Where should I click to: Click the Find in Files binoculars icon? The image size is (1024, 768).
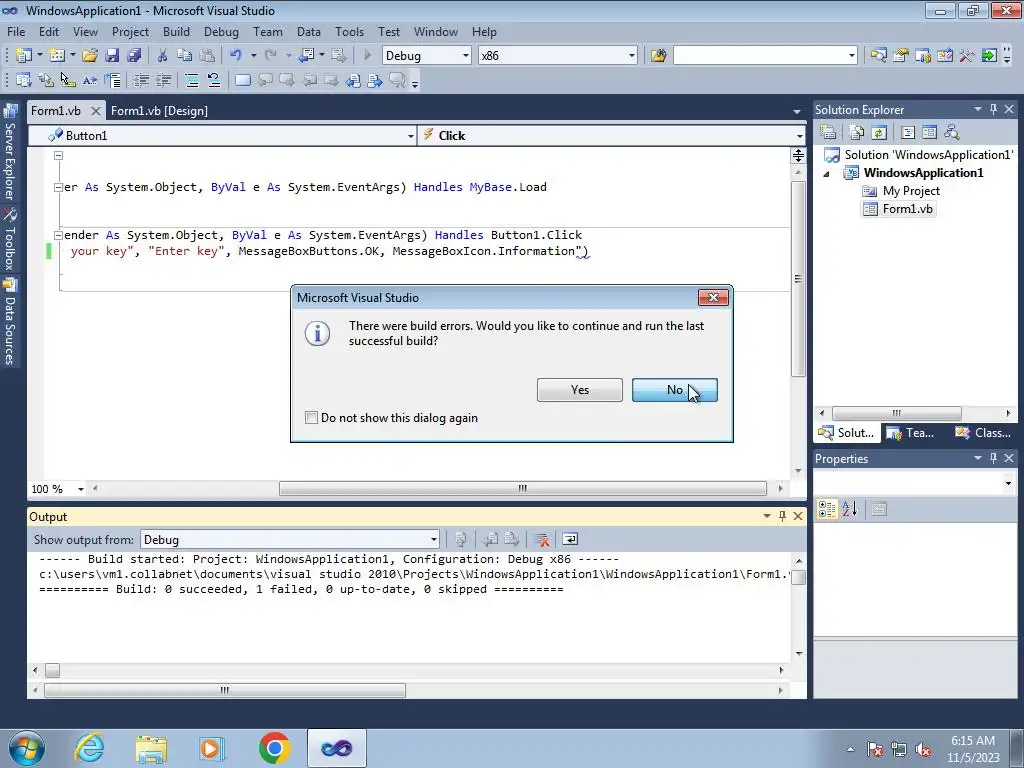(x=658, y=56)
